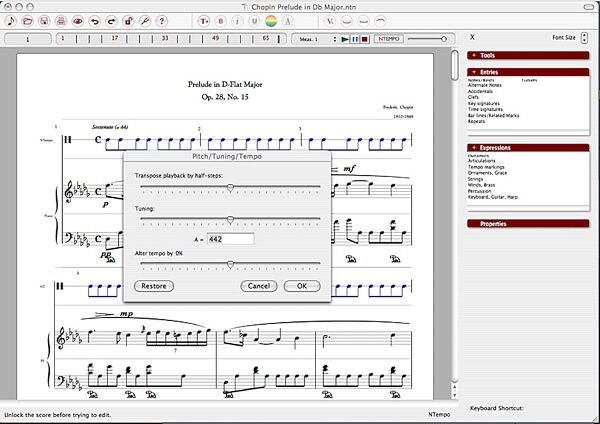Apply underline with the U icon
The height and width of the screenshot is (424, 600).
[254, 21]
